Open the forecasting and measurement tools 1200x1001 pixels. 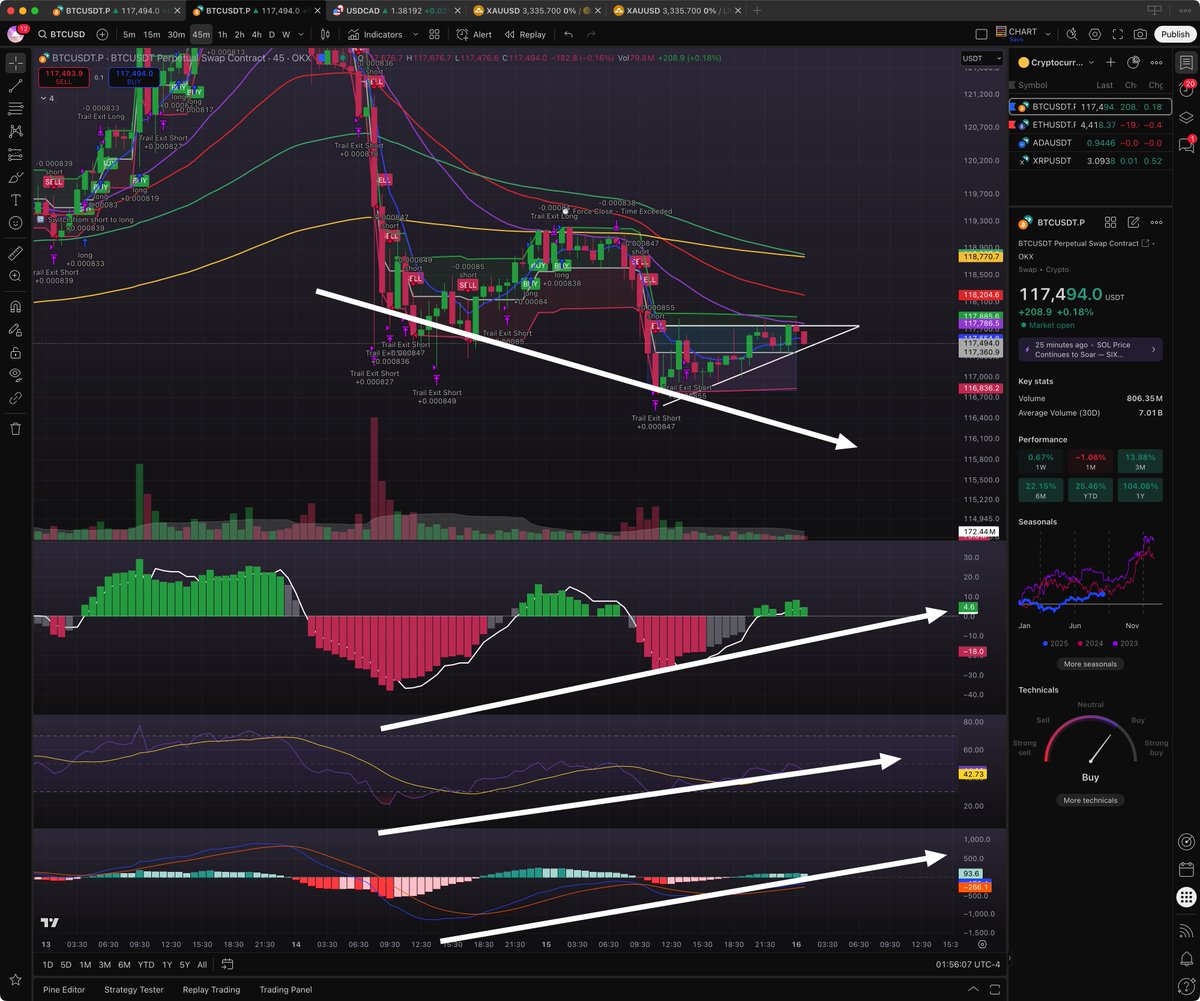point(16,155)
